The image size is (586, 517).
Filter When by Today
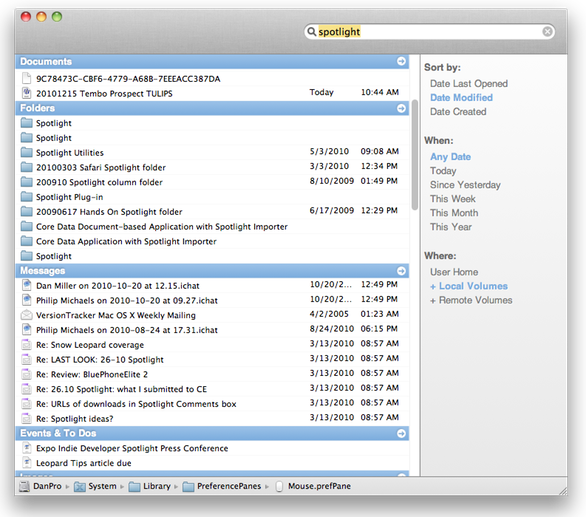[x=443, y=171]
